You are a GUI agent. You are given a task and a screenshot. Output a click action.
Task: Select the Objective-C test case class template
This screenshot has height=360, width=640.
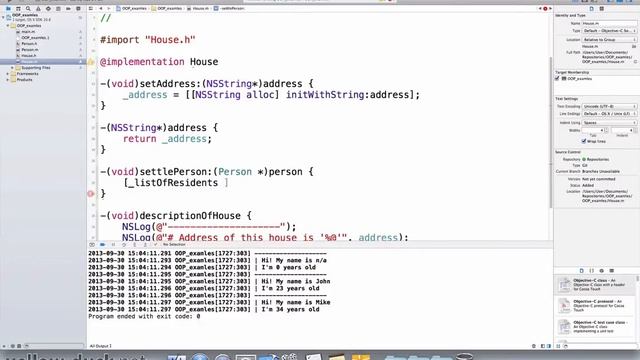click(x=595, y=327)
